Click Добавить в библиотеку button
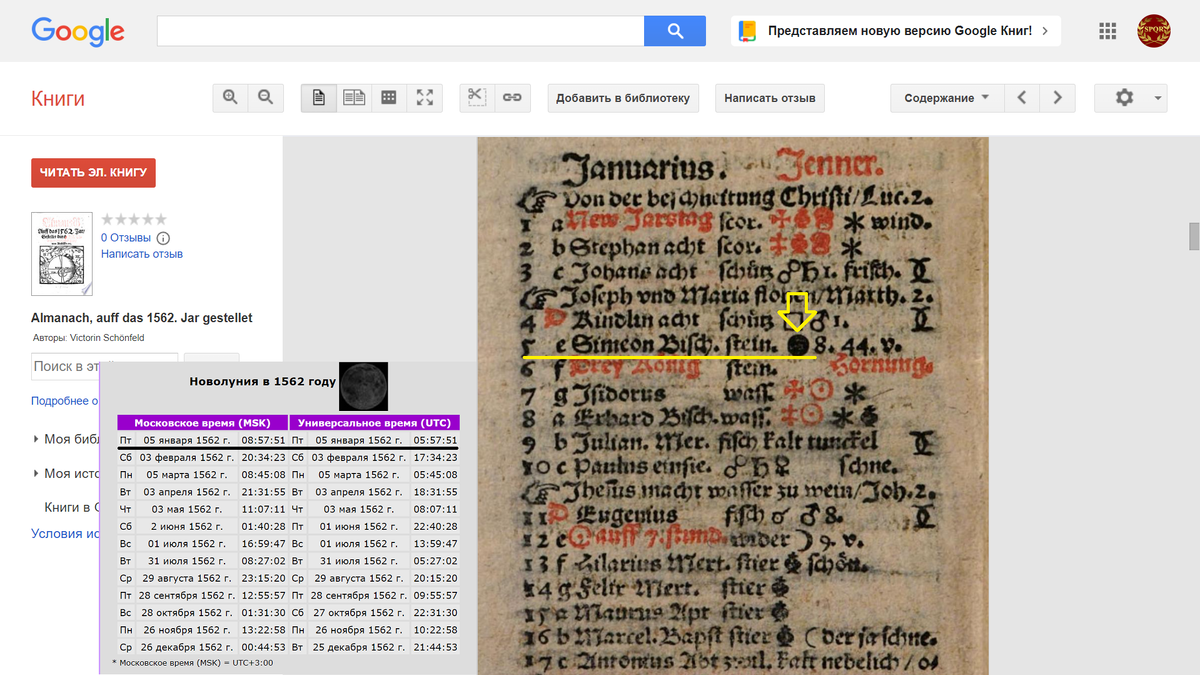 [623, 98]
